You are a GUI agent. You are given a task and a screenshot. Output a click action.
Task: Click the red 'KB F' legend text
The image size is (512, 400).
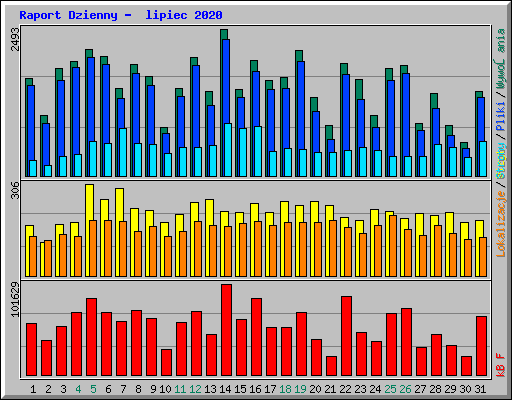(501, 365)
